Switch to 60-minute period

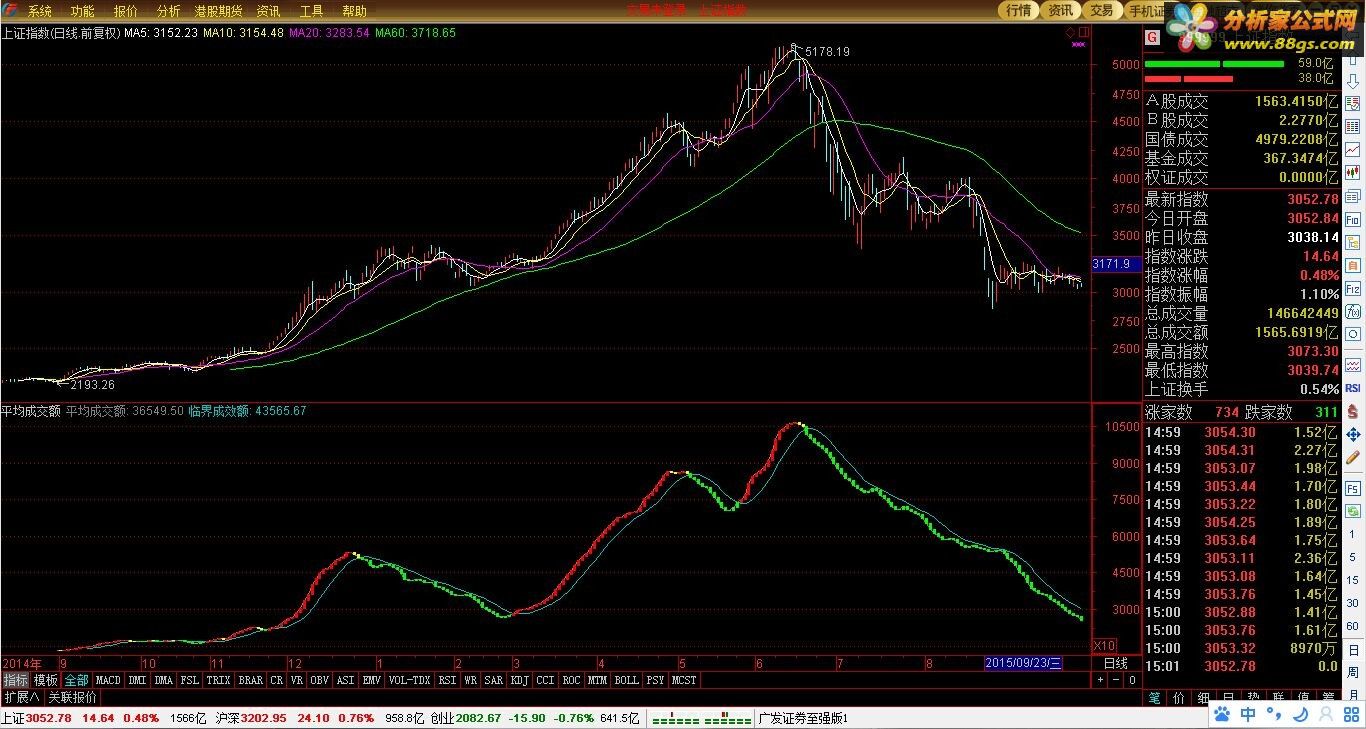point(1353,626)
